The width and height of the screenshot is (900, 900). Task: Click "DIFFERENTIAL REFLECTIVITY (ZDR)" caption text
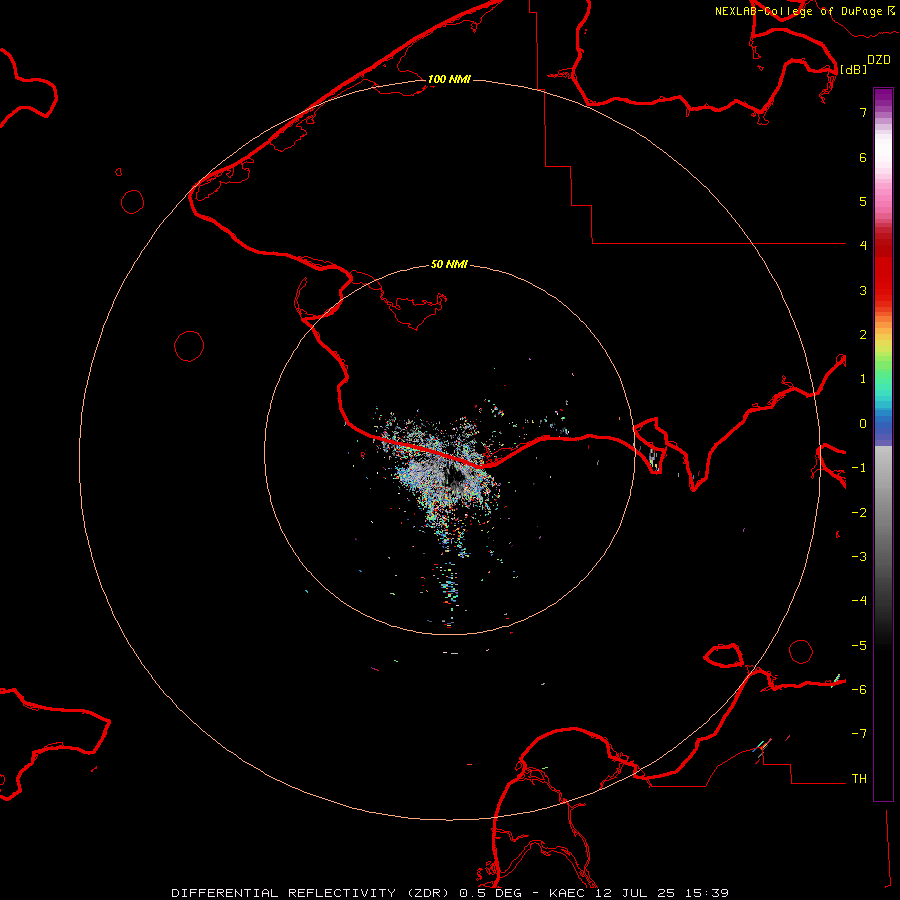[312, 893]
